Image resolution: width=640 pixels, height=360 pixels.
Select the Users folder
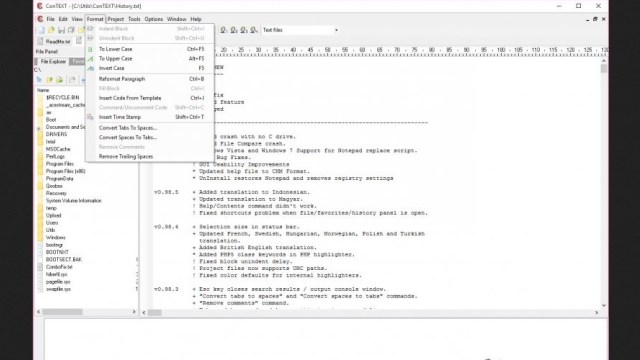[x=52, y=222]
